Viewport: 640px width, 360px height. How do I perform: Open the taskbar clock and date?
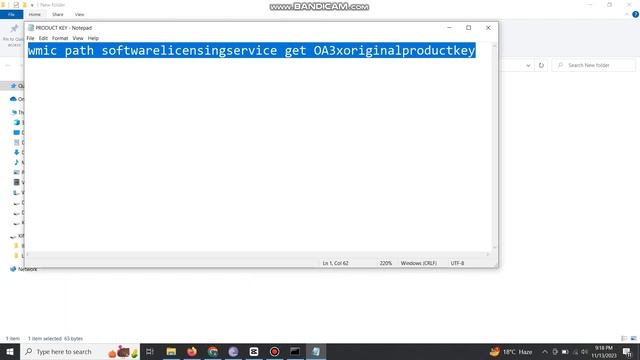coord(604,351)
